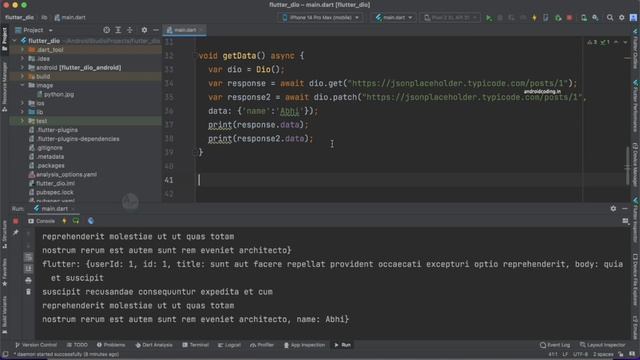Collapse the image folder
Viewport: 640px width, 360px height.
[x=22, y=85]
